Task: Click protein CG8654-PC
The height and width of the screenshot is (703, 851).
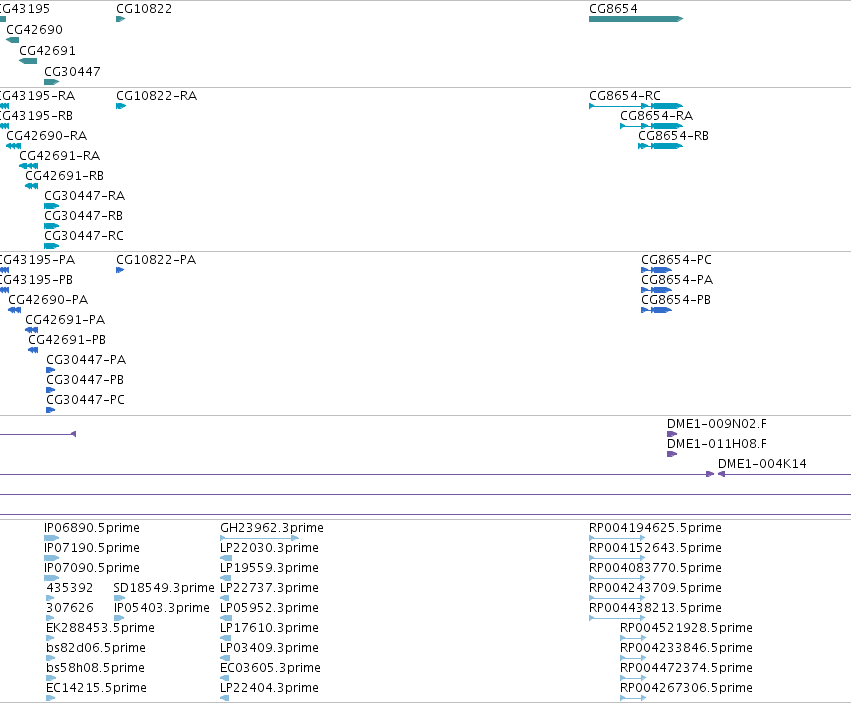Action: click(656, 270)
